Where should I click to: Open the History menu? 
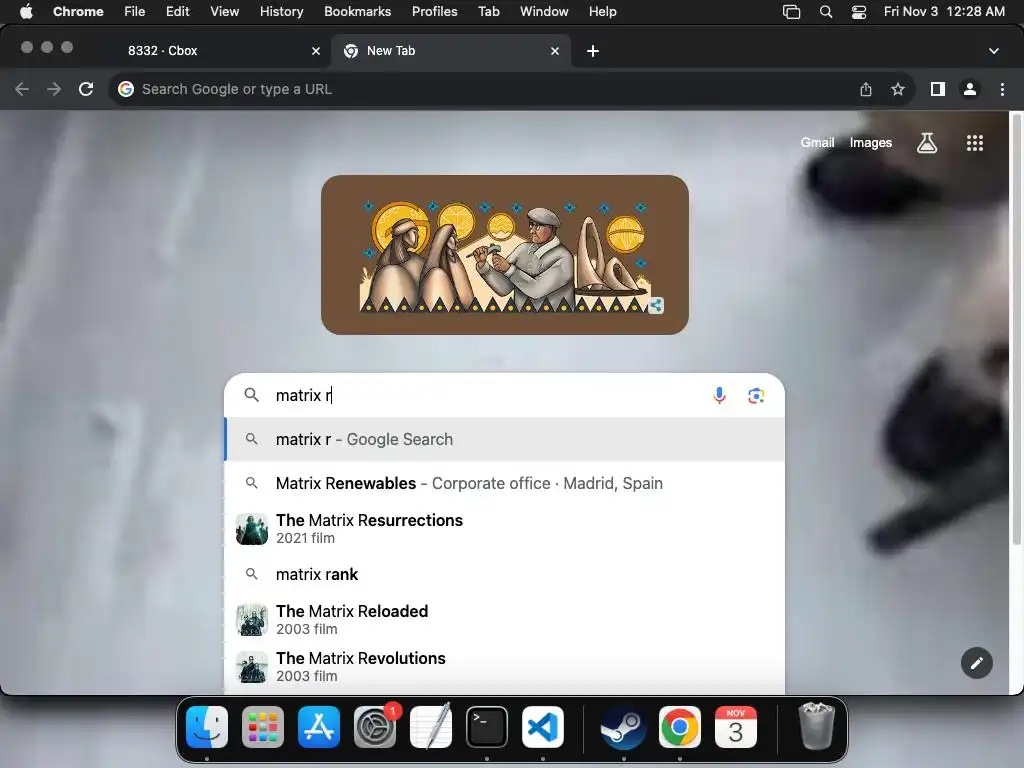click(281, 11)
